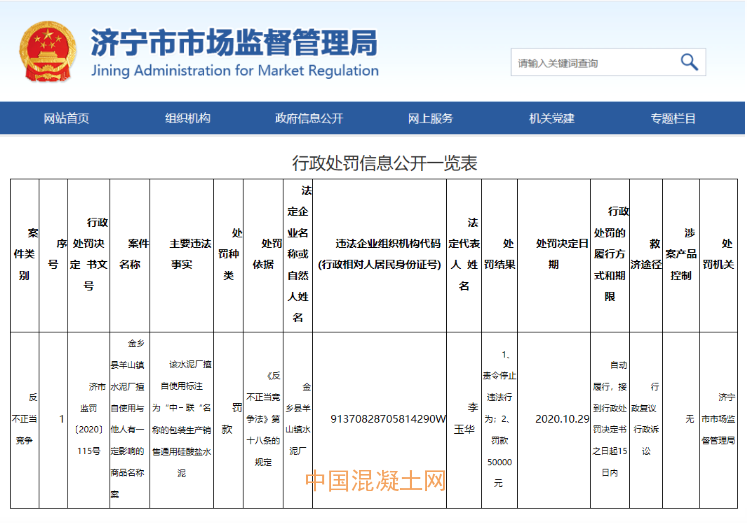Open the 专题栏目 menu item
The height and width of the screenshot is (523, 747).
point(673,118)
